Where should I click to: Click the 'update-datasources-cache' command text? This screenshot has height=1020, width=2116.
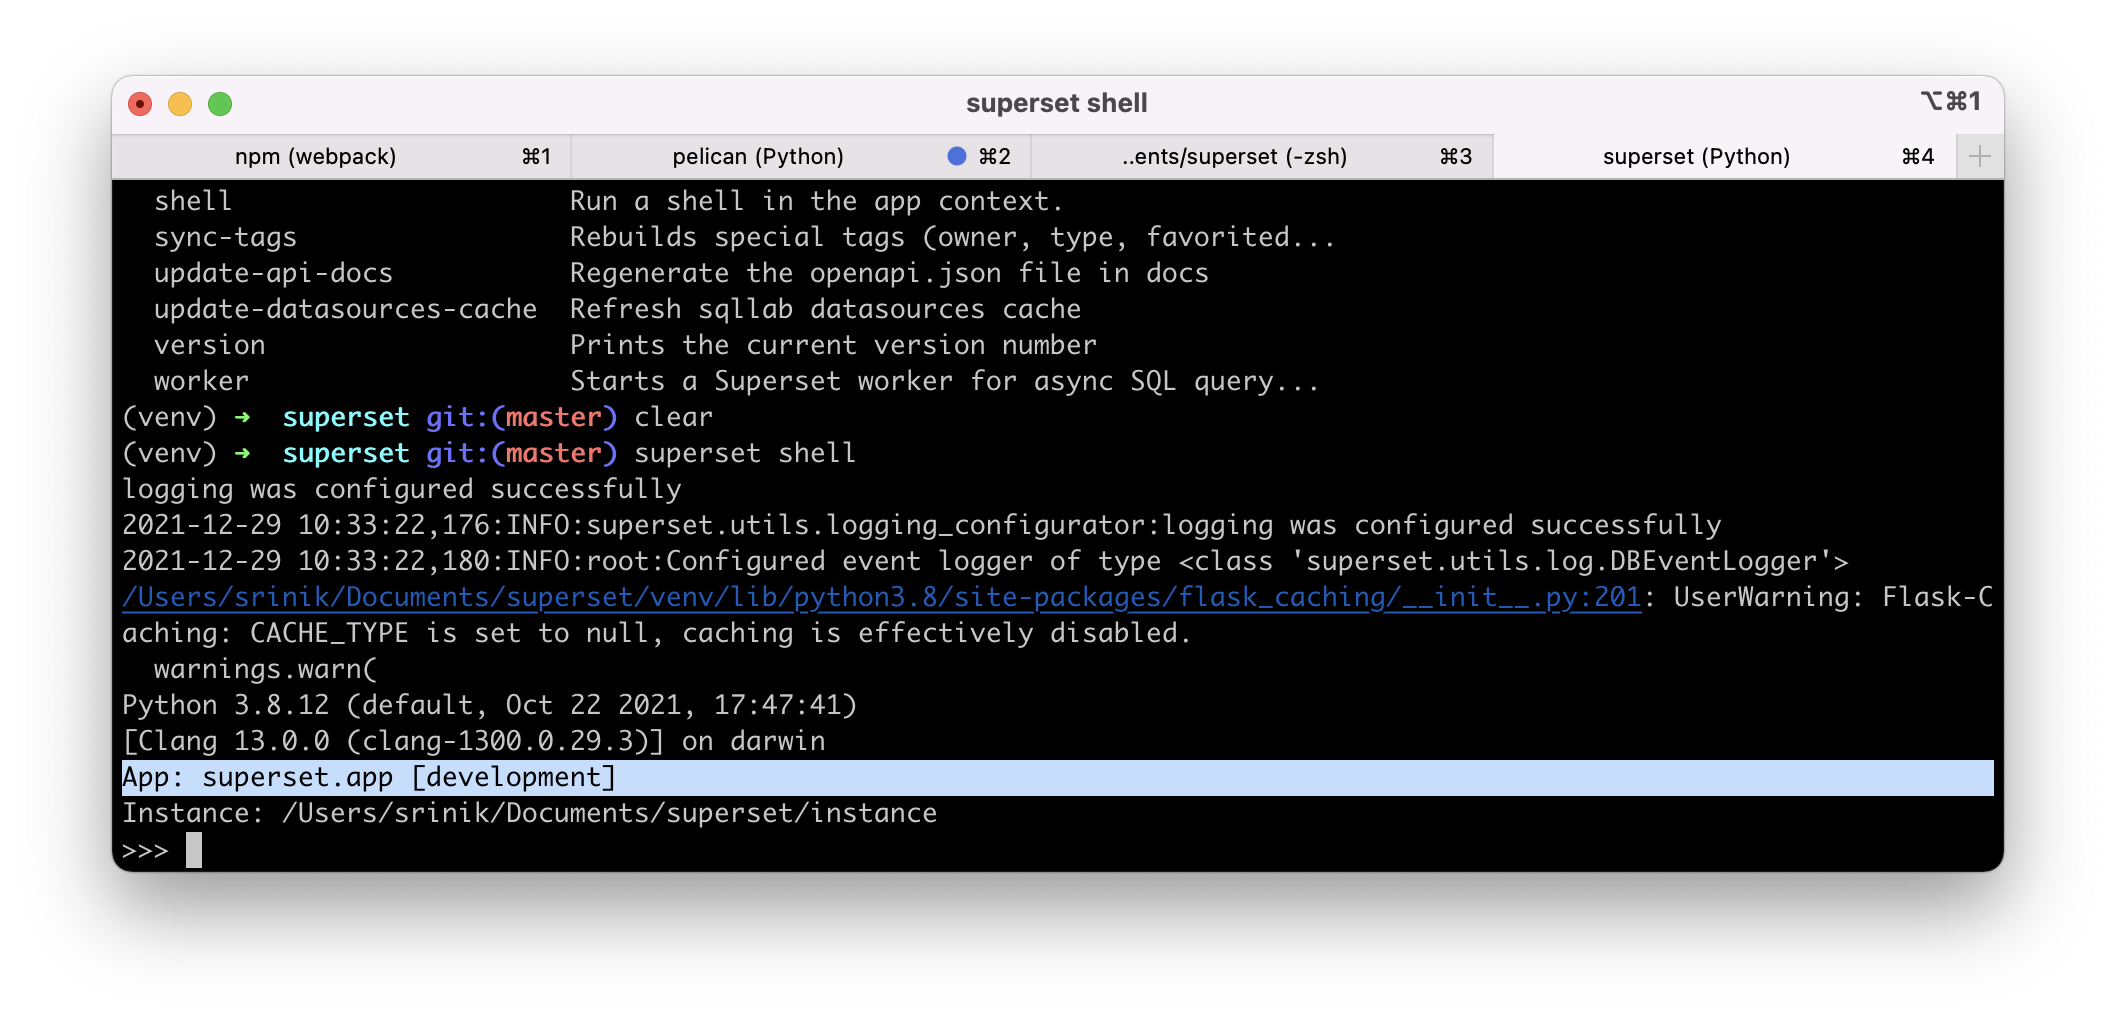pyautogui.click(x=345, y=309)
